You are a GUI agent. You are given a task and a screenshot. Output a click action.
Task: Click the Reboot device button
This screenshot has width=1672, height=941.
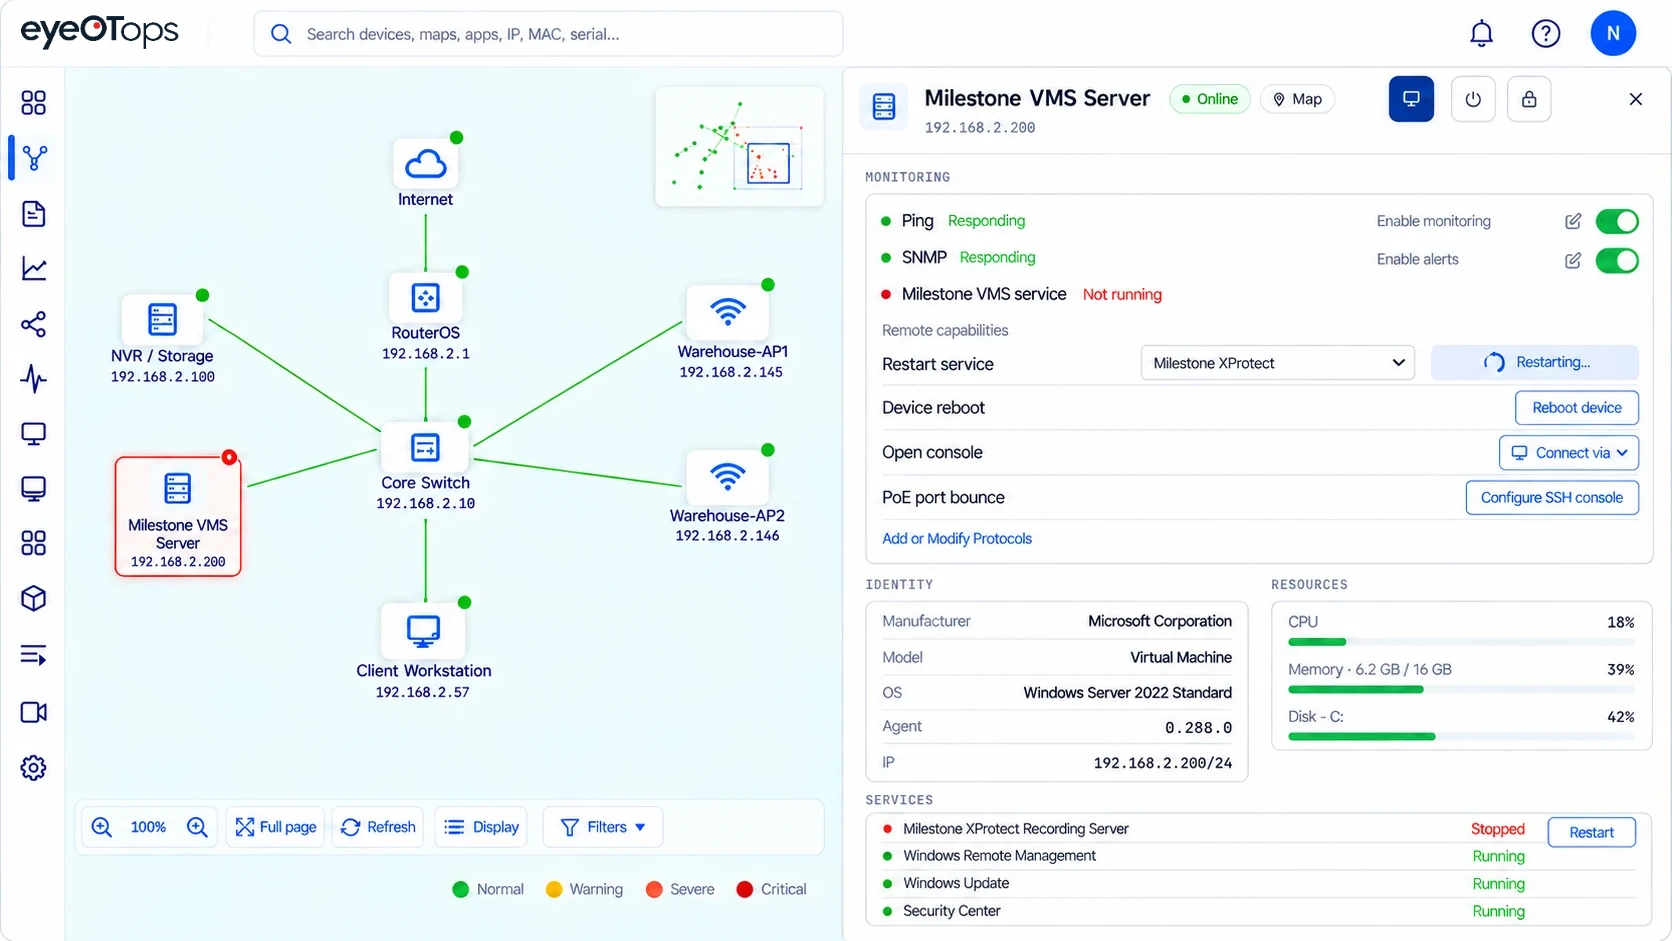coord(1577,408)
